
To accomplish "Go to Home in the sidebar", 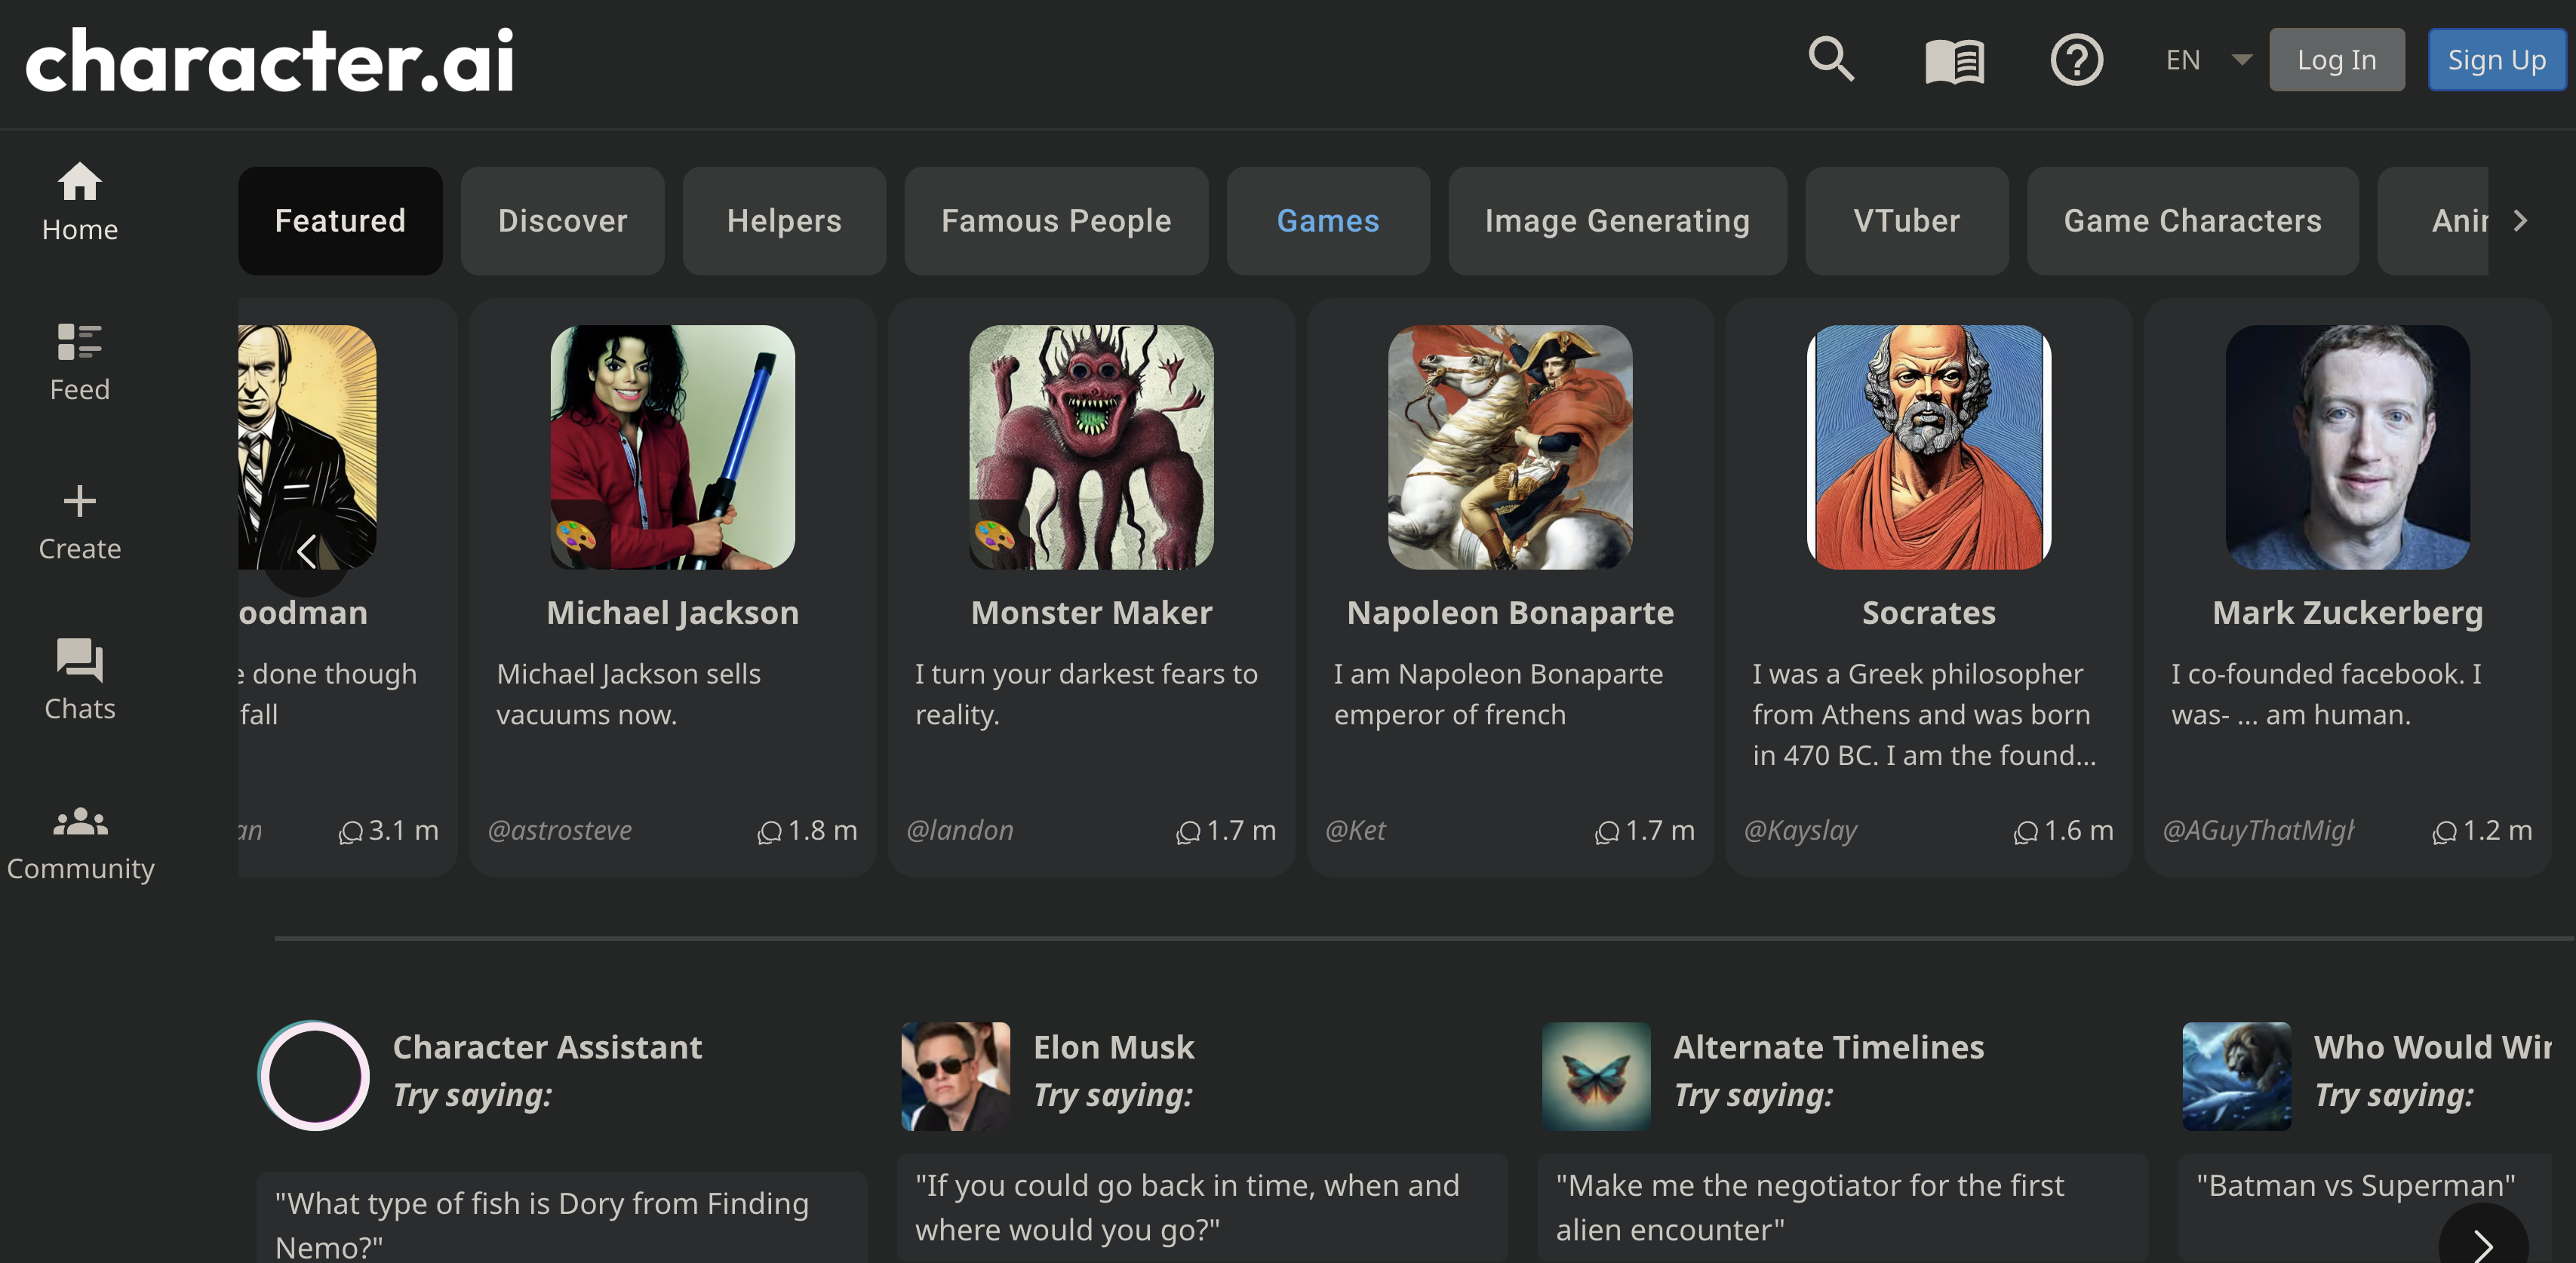I will (80, 202).
